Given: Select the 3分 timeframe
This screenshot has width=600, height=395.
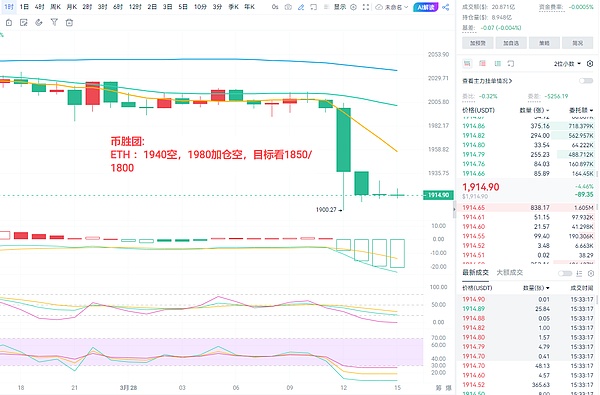Looking at the screenshot, I should coord(217,7).
